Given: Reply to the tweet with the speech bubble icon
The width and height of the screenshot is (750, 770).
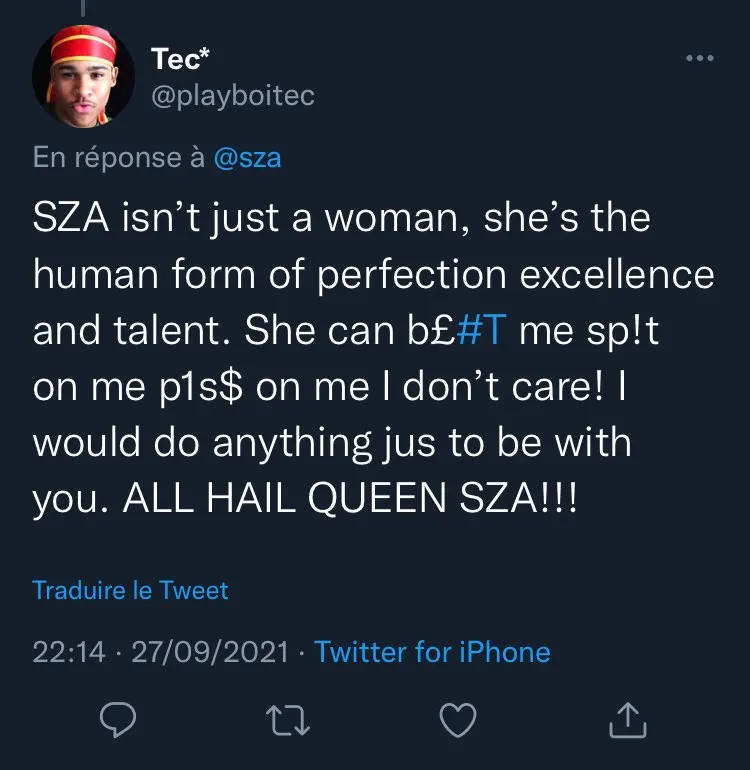Looking at the screenshot, I should 118,719.
